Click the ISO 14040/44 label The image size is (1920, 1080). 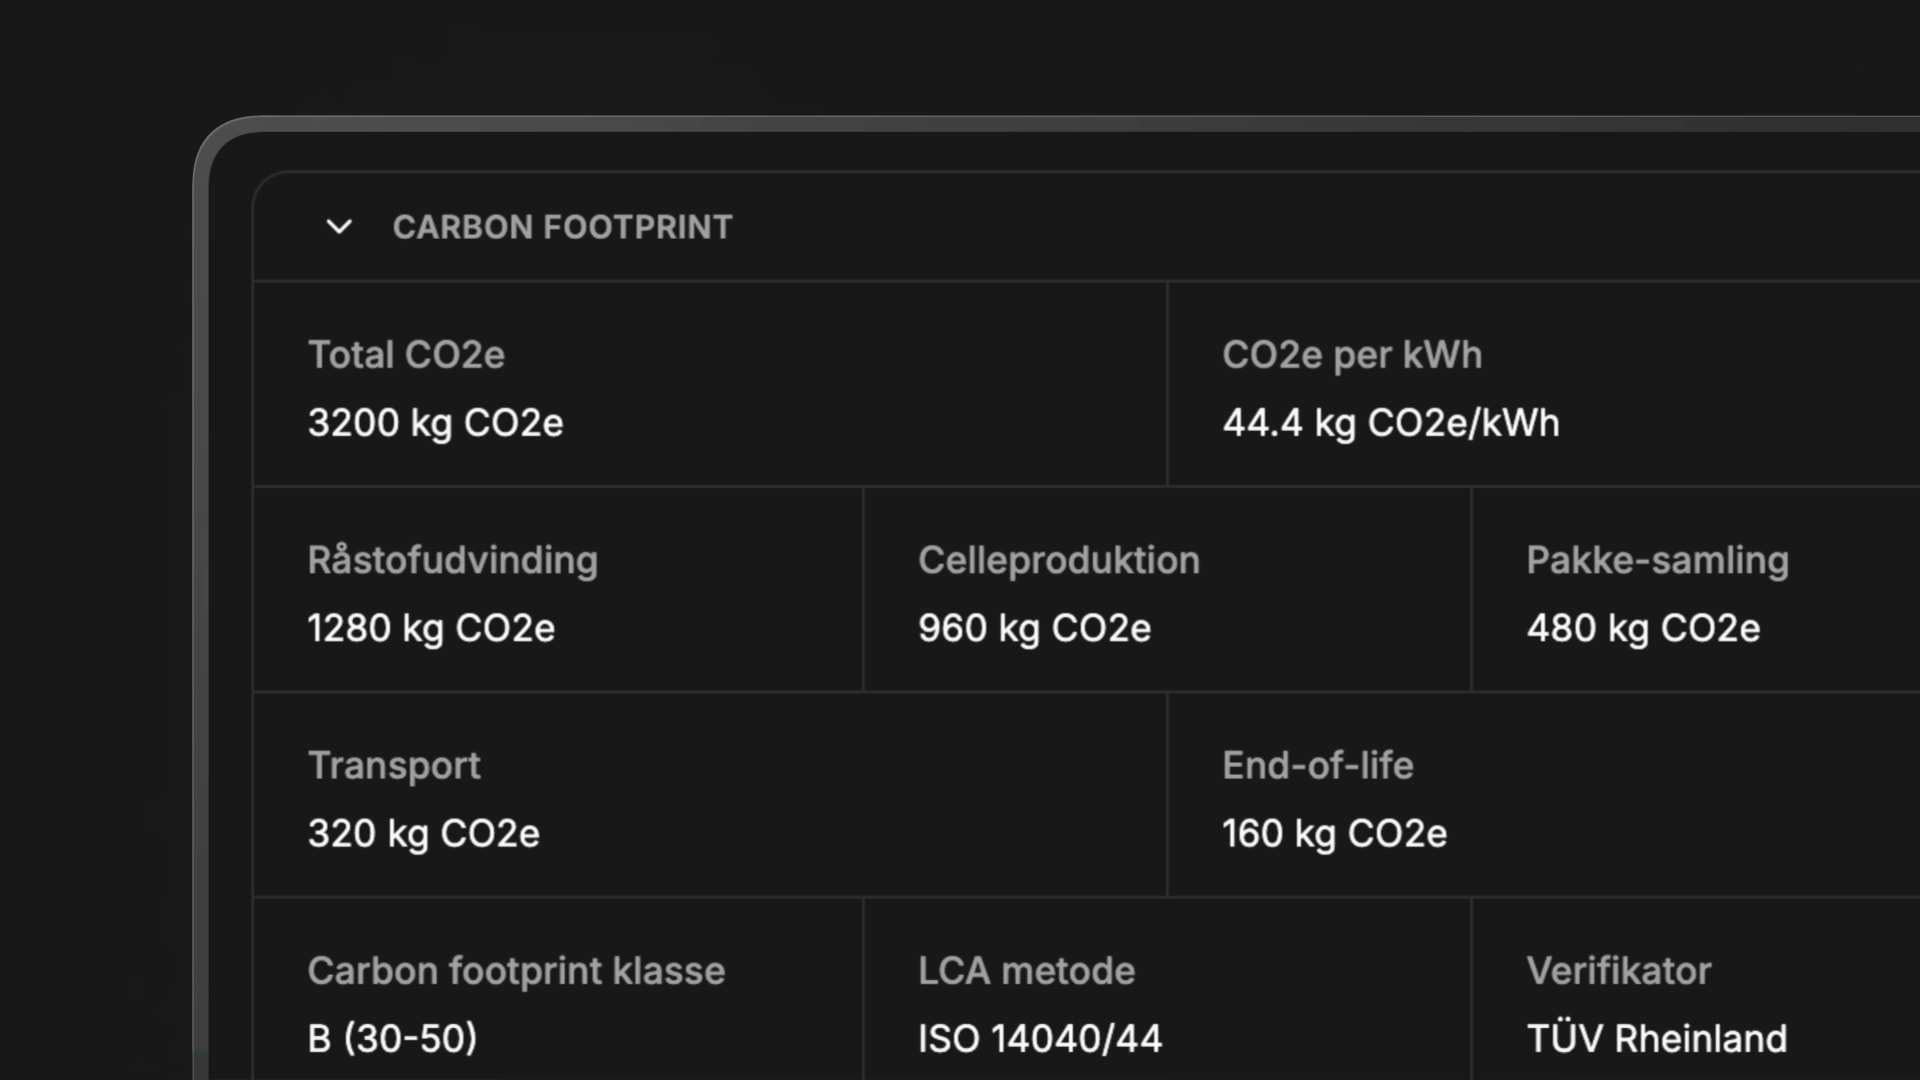1040,1038
